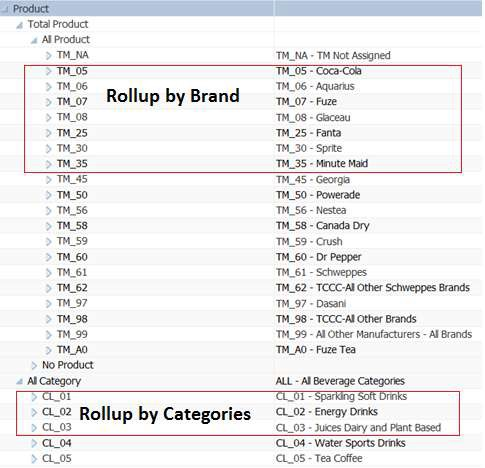Expand the TM_97 member
This screenshot has width=485, height=468.
coord(49,304)
